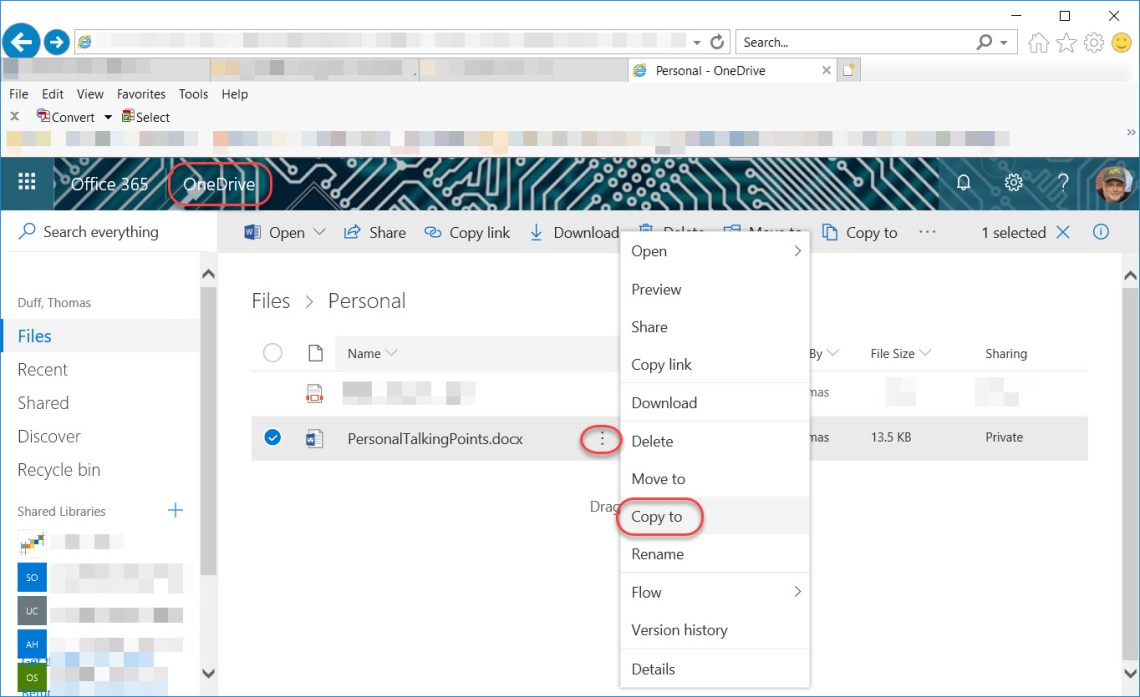Click the Search everything box
Viewport: 1140px width, 697px height.
coord(100,232)
